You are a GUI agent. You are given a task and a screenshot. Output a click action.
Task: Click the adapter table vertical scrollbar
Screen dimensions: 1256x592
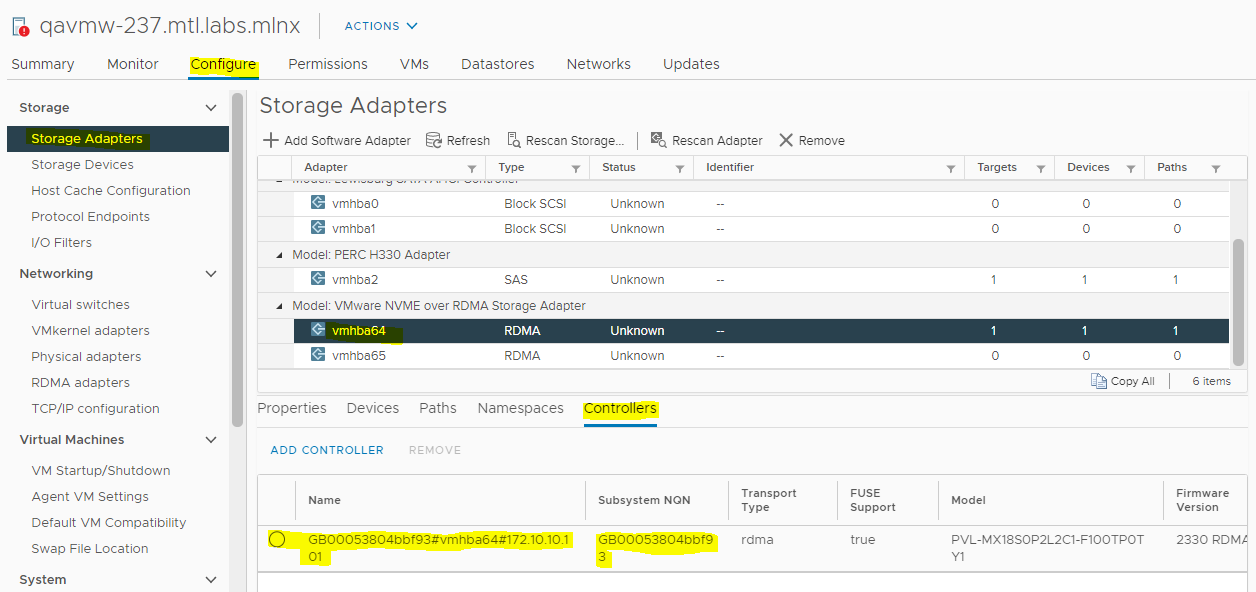coord(1239,303)
